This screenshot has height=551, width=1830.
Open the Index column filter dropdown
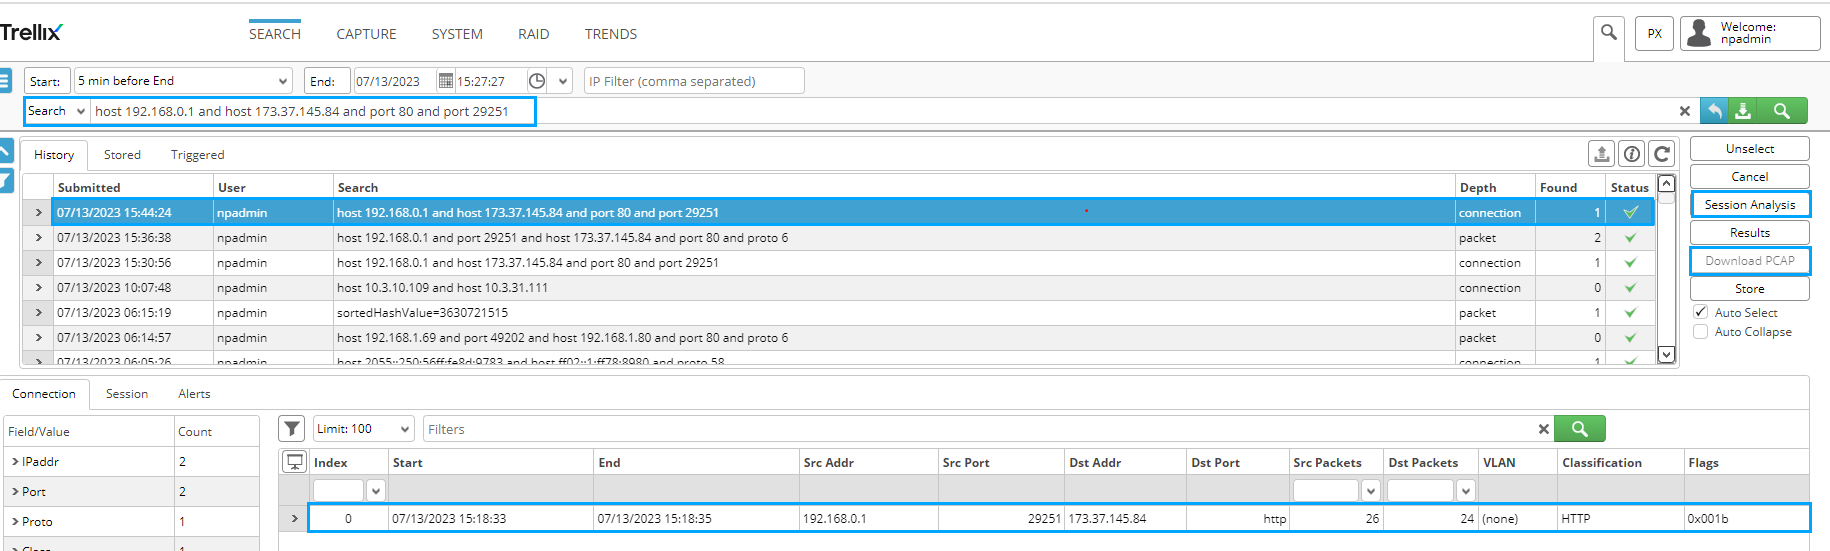(375, 490)
